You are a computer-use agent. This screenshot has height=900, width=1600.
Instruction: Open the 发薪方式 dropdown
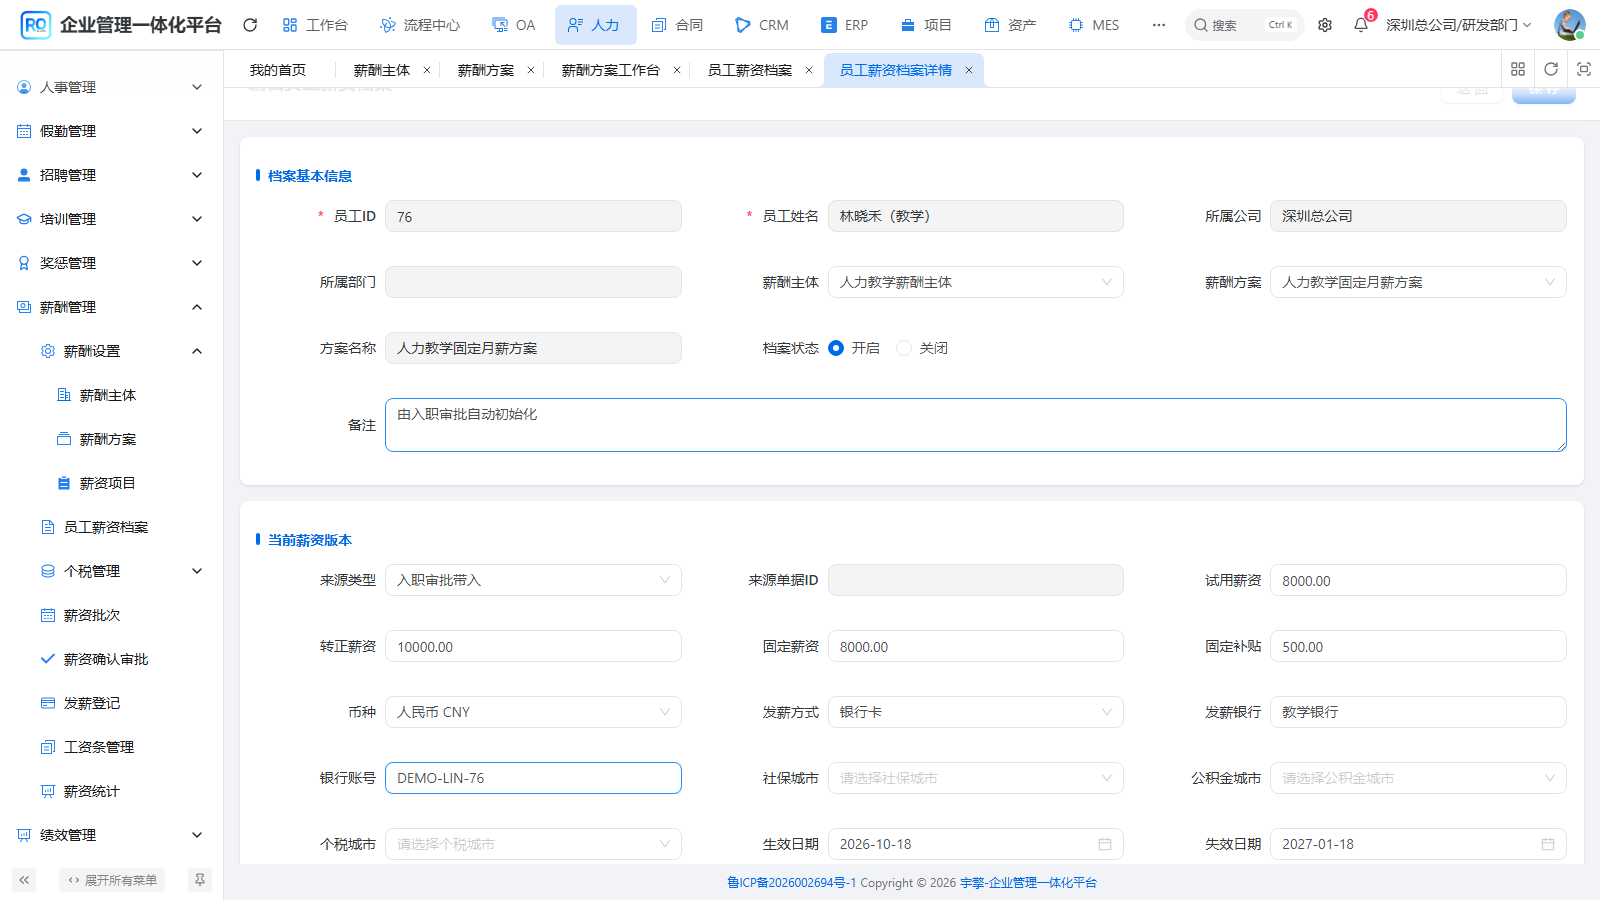coord(976,712)
